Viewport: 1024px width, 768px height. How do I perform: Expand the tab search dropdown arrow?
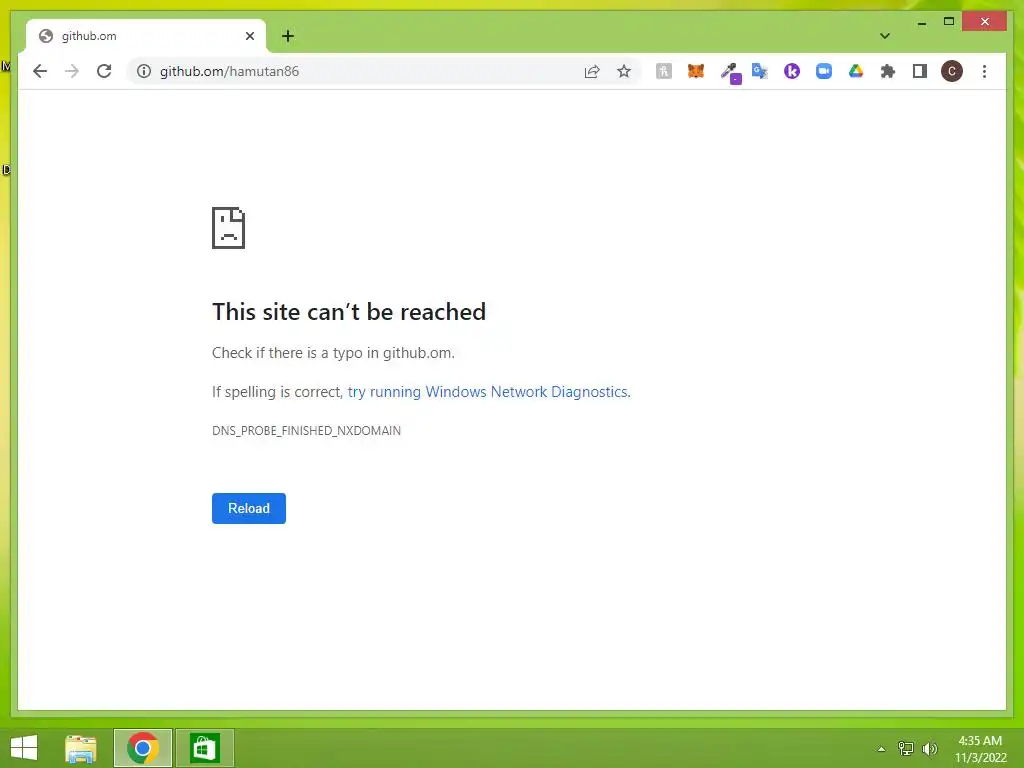coord(885,36)
